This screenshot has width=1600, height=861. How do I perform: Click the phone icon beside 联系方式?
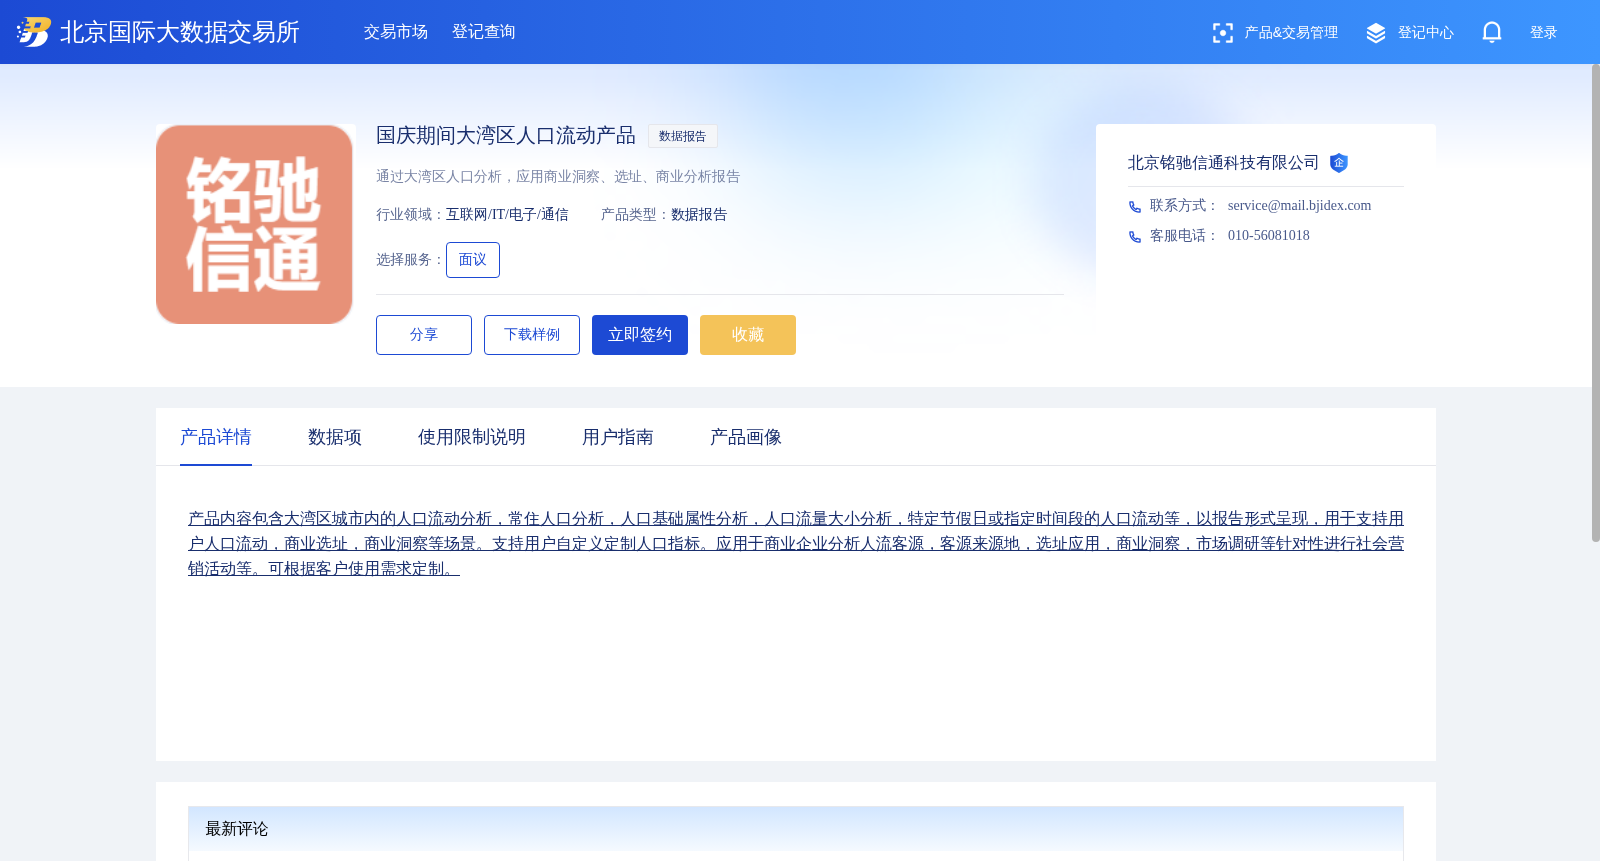pyautogui.click(x=1135, y=207)
